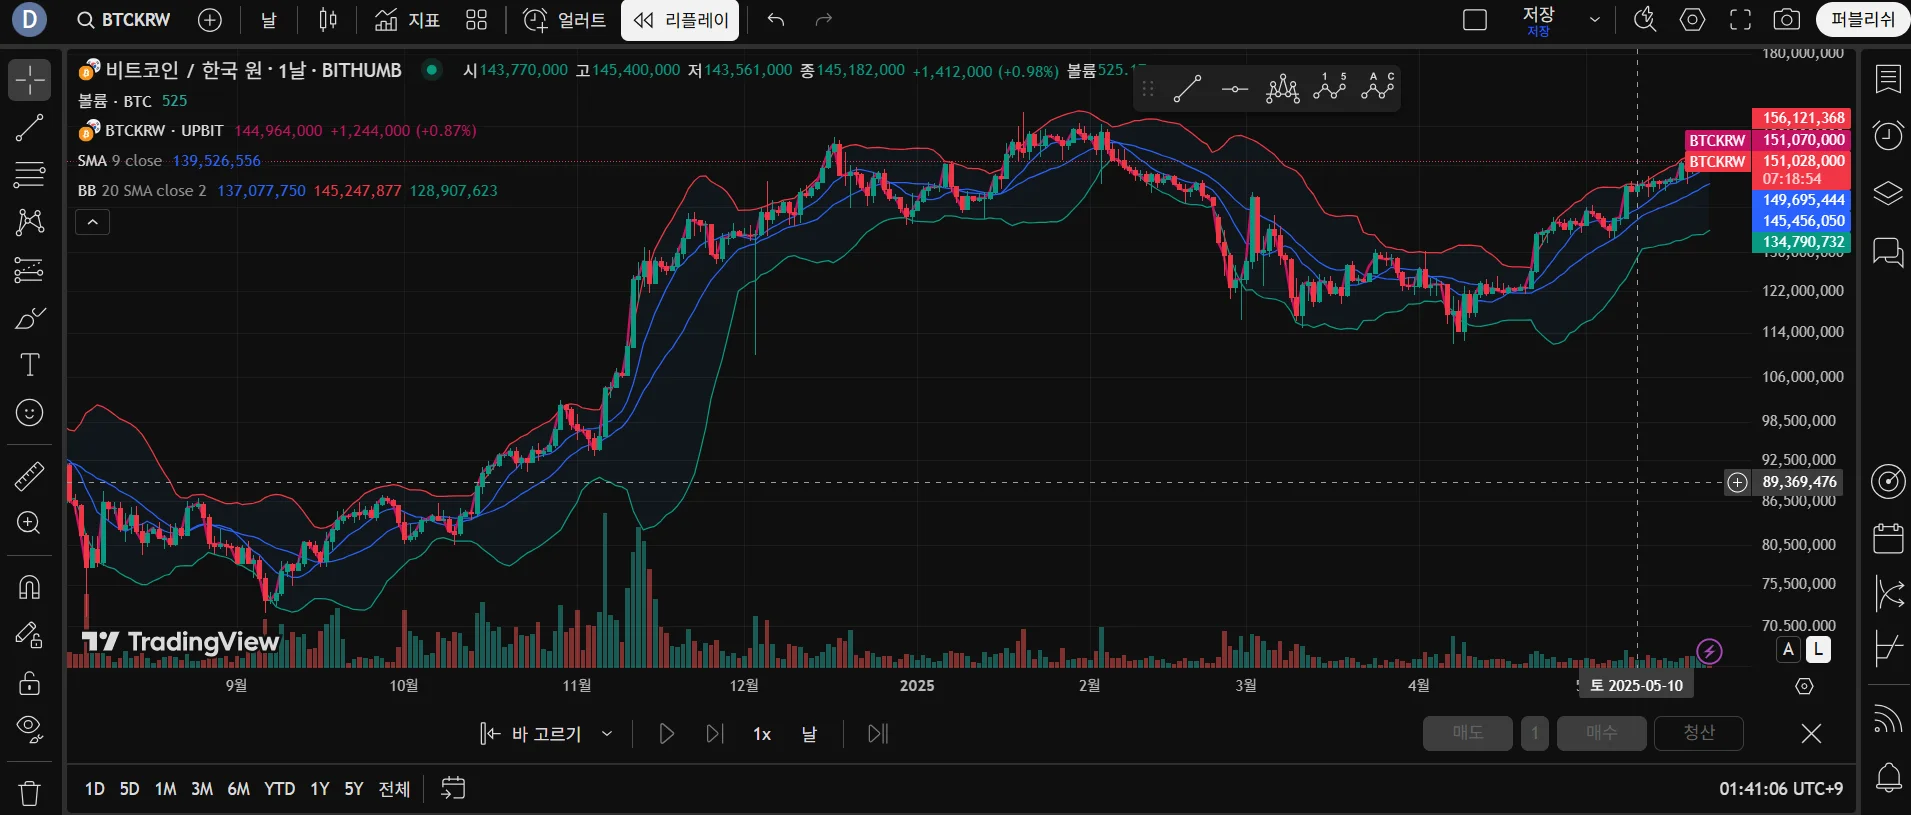Expand the 저장 layout dropdown arrow
Viewport: 1911px width, 815px height.
click(x=1595, y=20)
